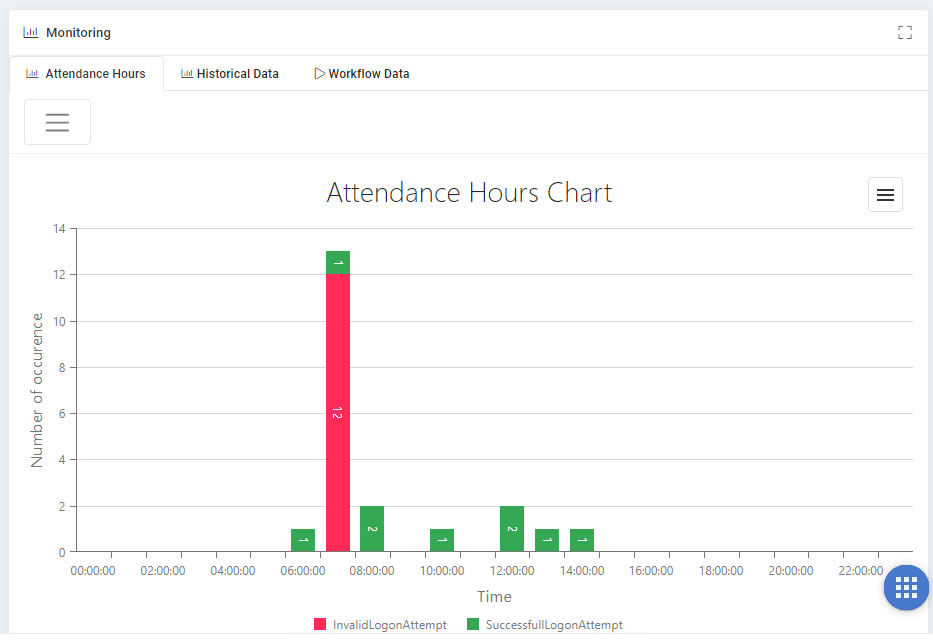Select the green bar atop the red bar

click(x=338, y=262)
